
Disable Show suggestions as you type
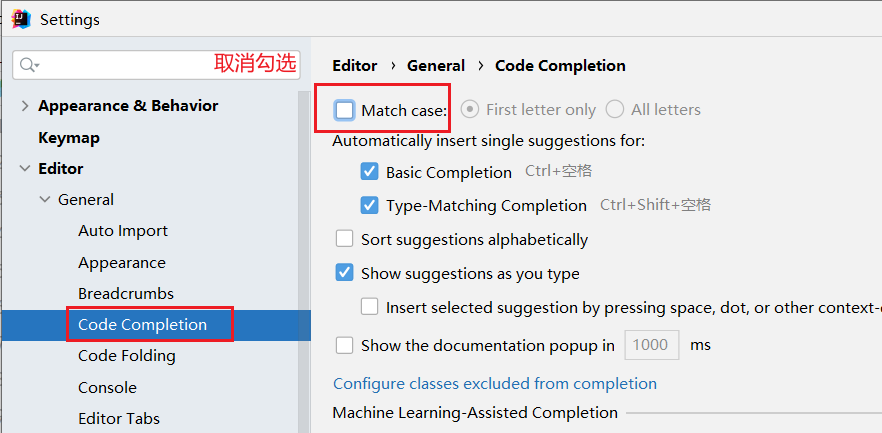(x=345, y=273)
